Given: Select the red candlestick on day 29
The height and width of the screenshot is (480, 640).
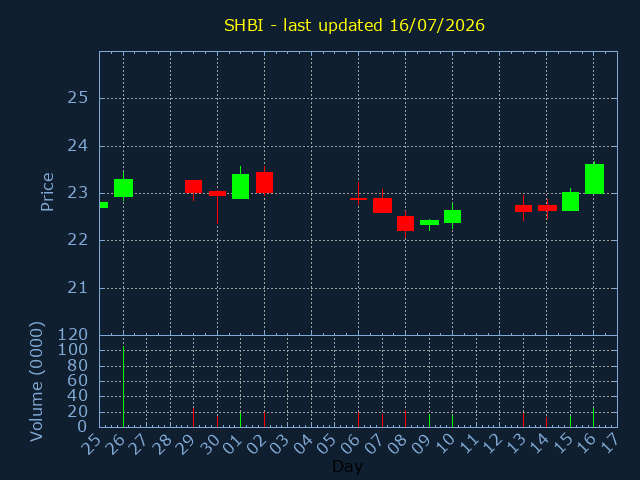Looking at the screenshot, I should (193, 187).
